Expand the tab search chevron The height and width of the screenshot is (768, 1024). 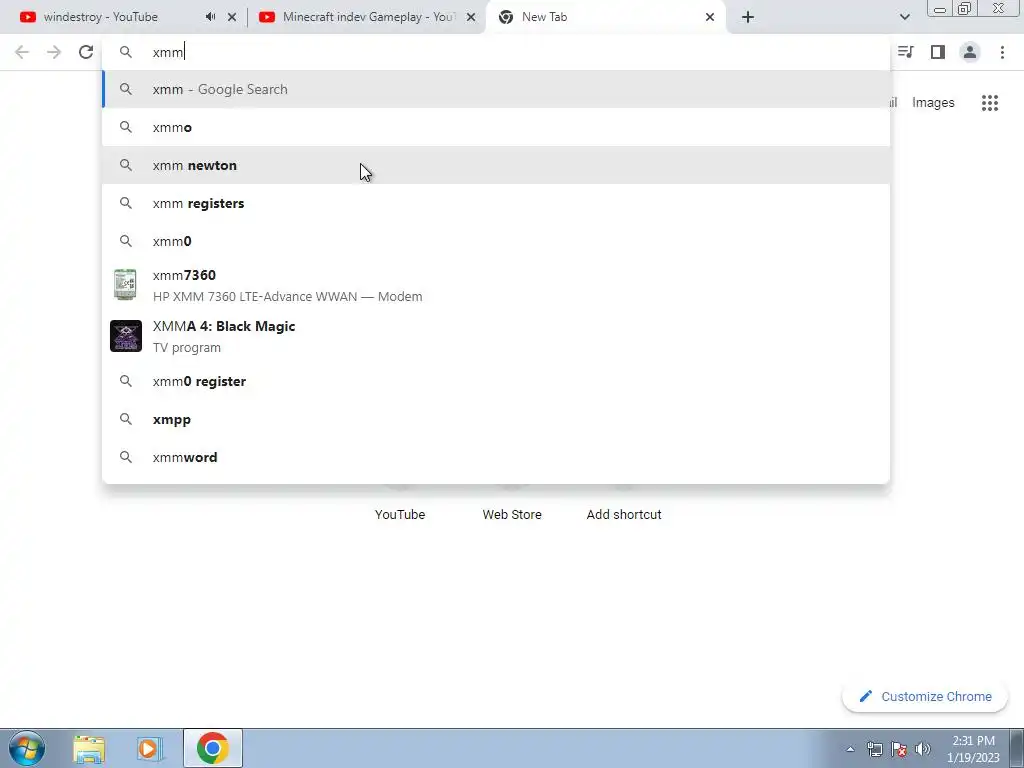904,17
